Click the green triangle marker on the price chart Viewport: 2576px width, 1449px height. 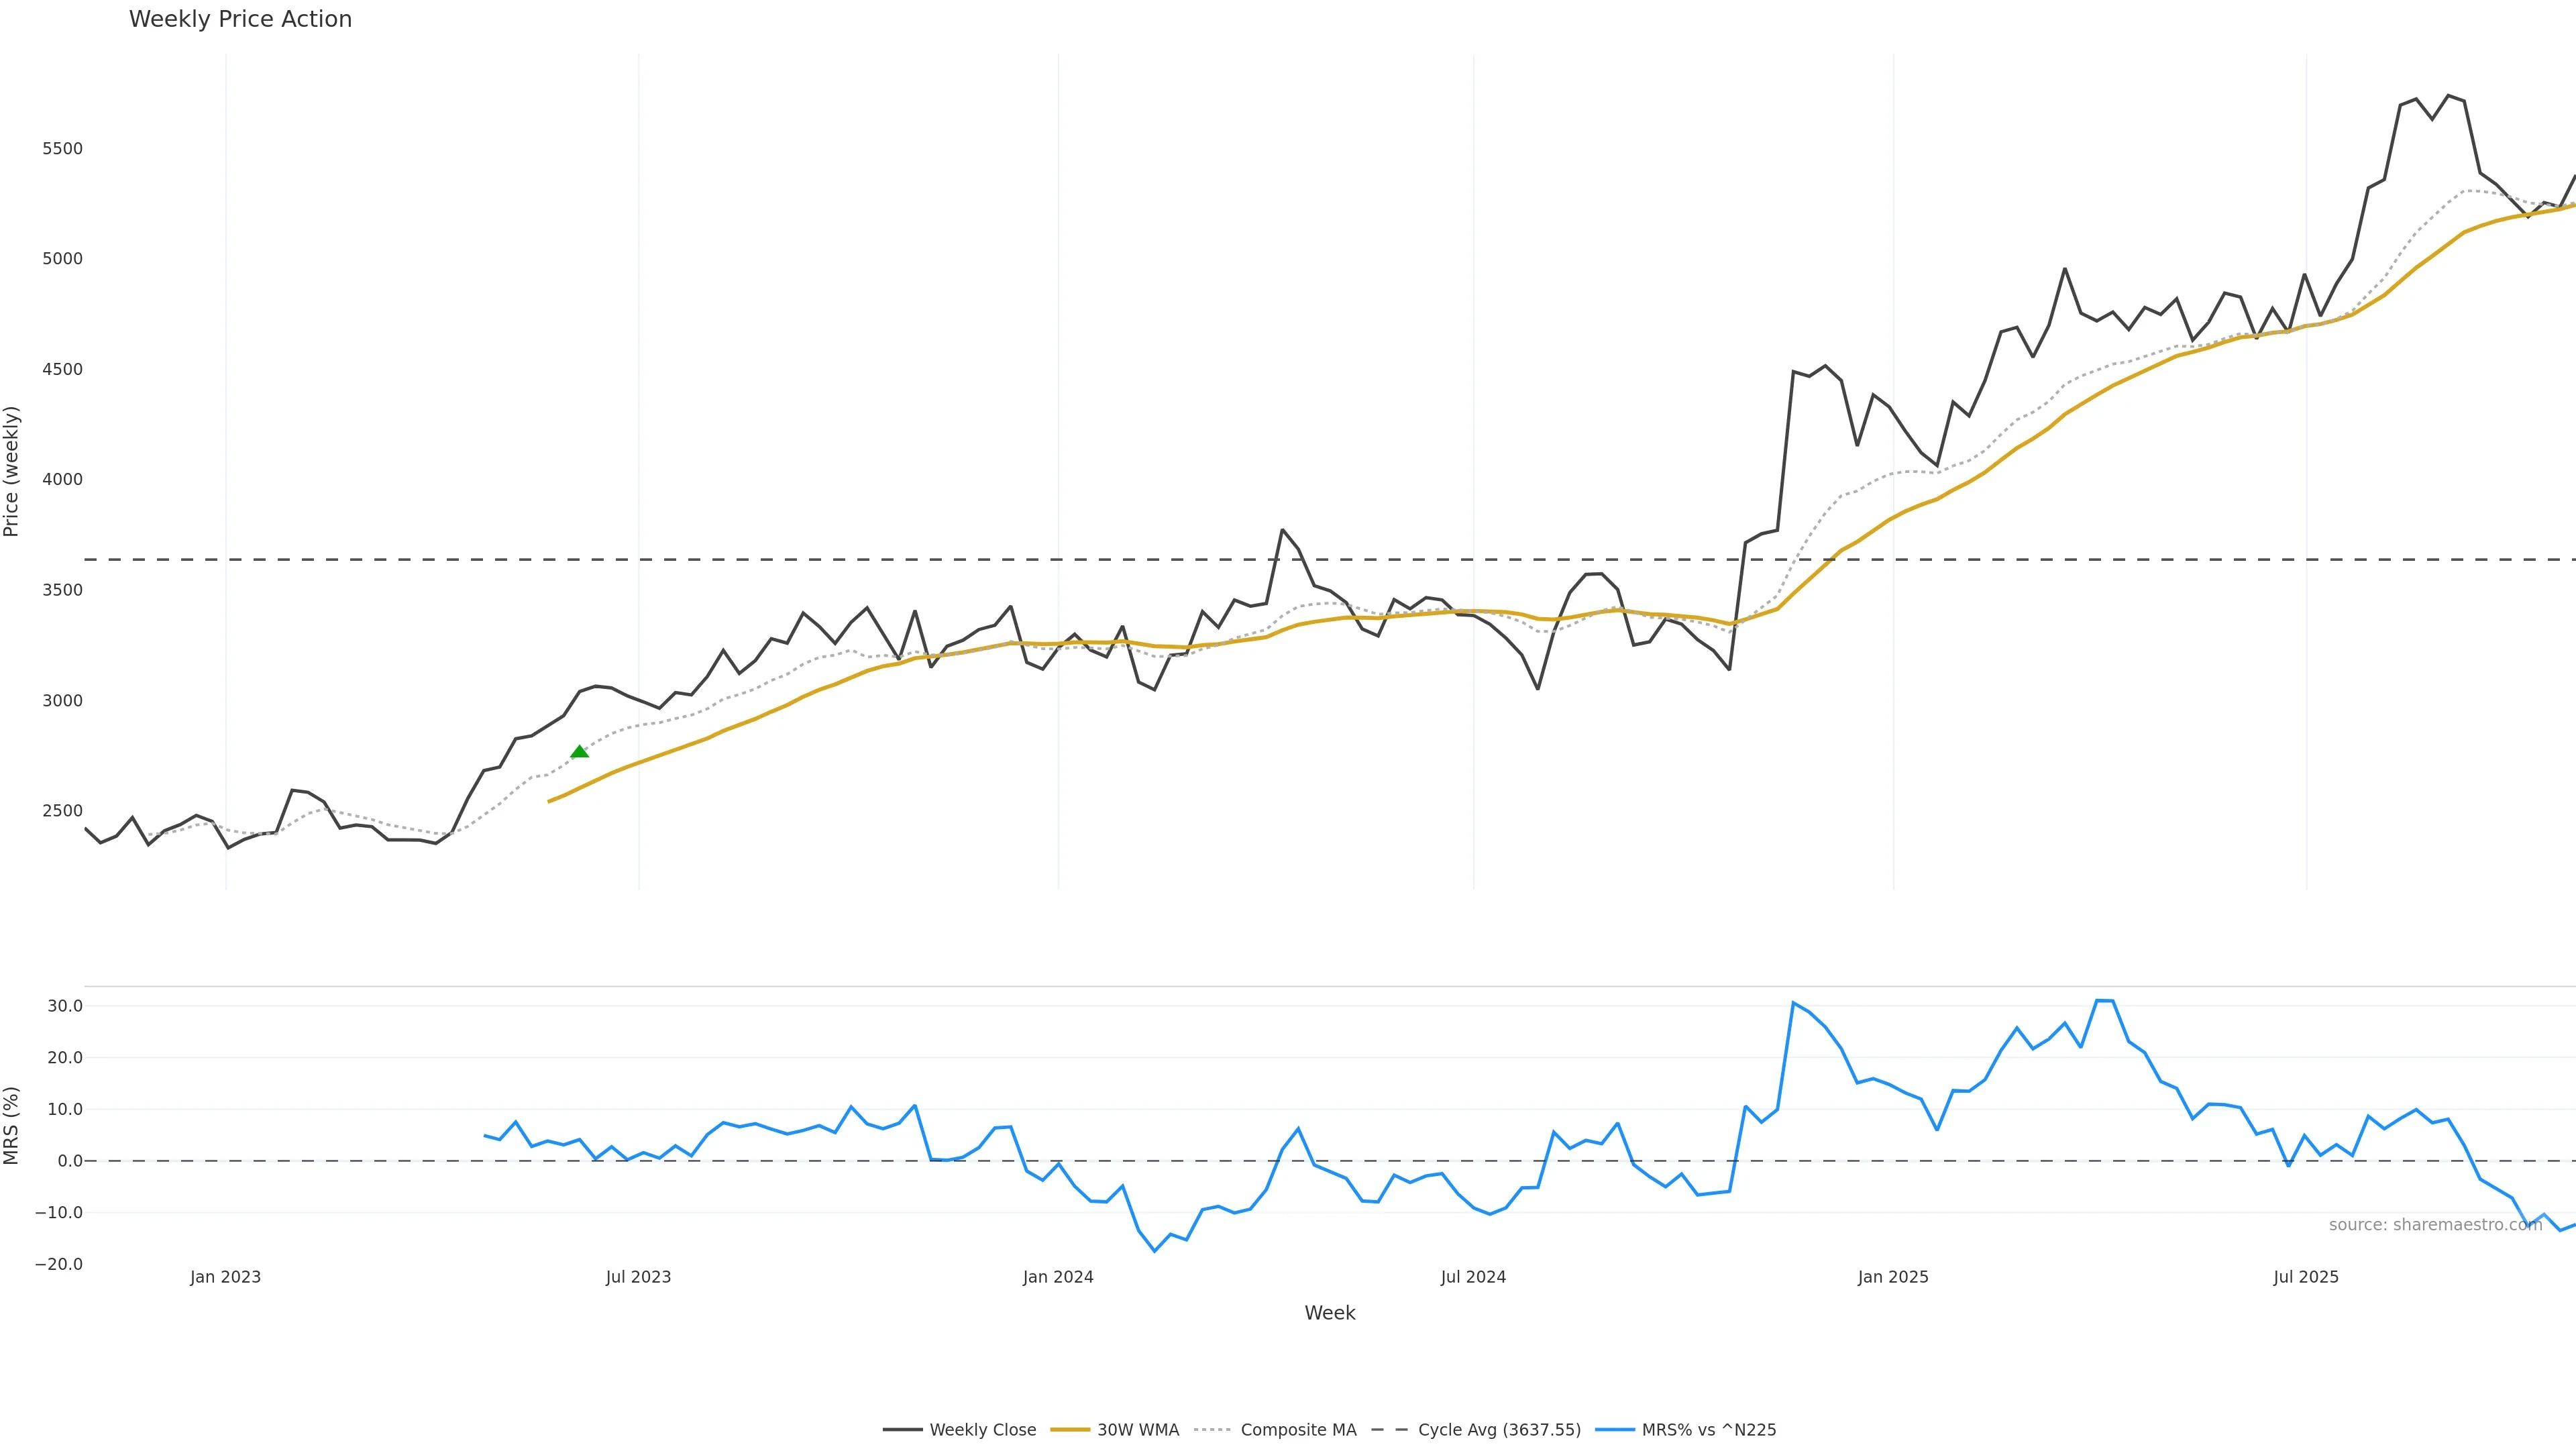click(x=579, y=752)
